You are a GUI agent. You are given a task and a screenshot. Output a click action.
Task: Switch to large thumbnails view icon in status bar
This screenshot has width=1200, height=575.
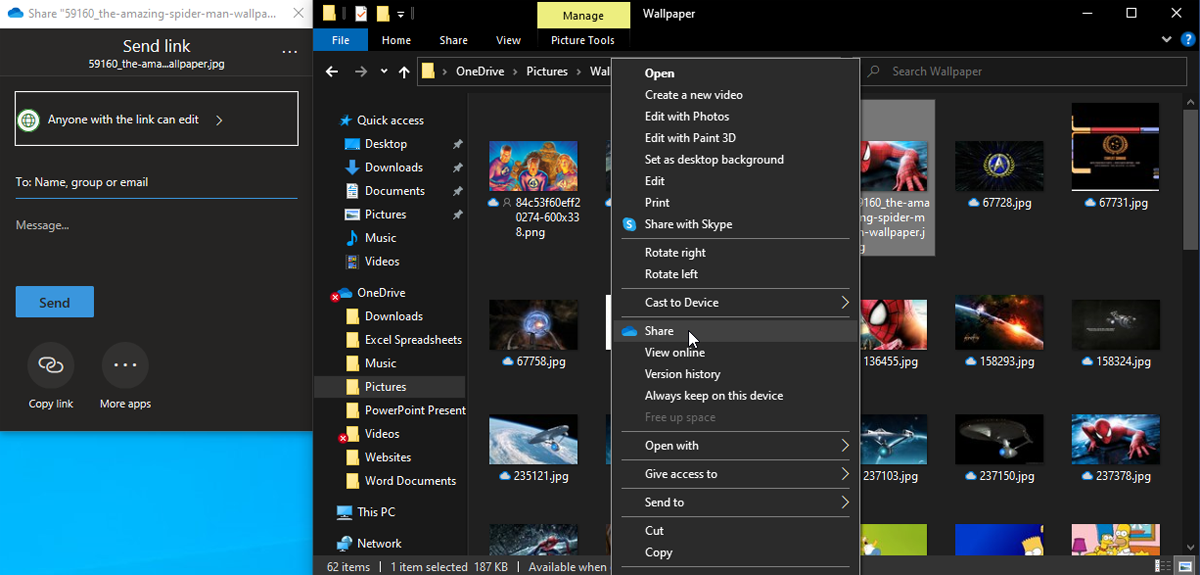tap(1187, 567)
